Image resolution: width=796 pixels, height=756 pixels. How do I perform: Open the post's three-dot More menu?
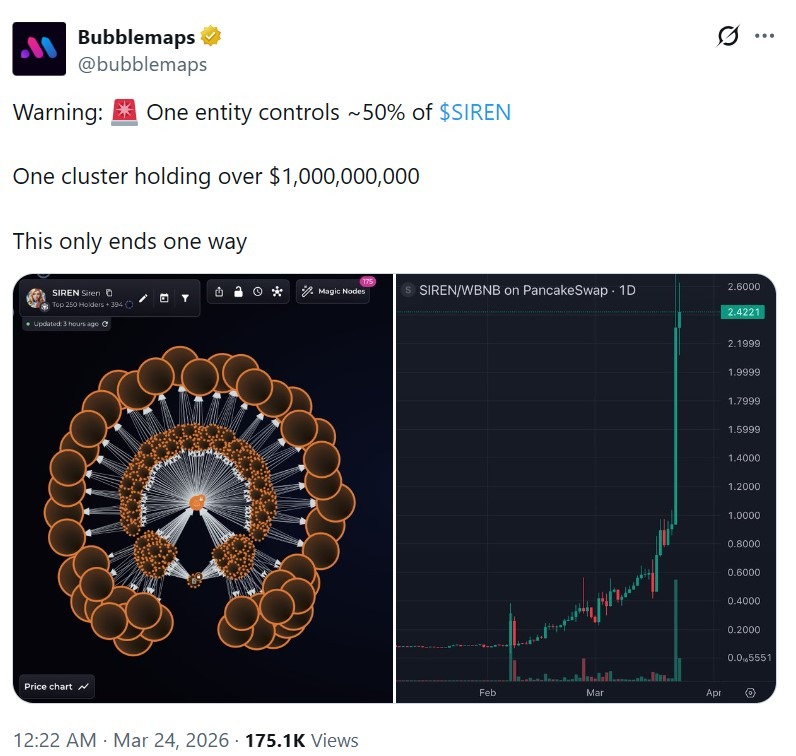(765, 36)
